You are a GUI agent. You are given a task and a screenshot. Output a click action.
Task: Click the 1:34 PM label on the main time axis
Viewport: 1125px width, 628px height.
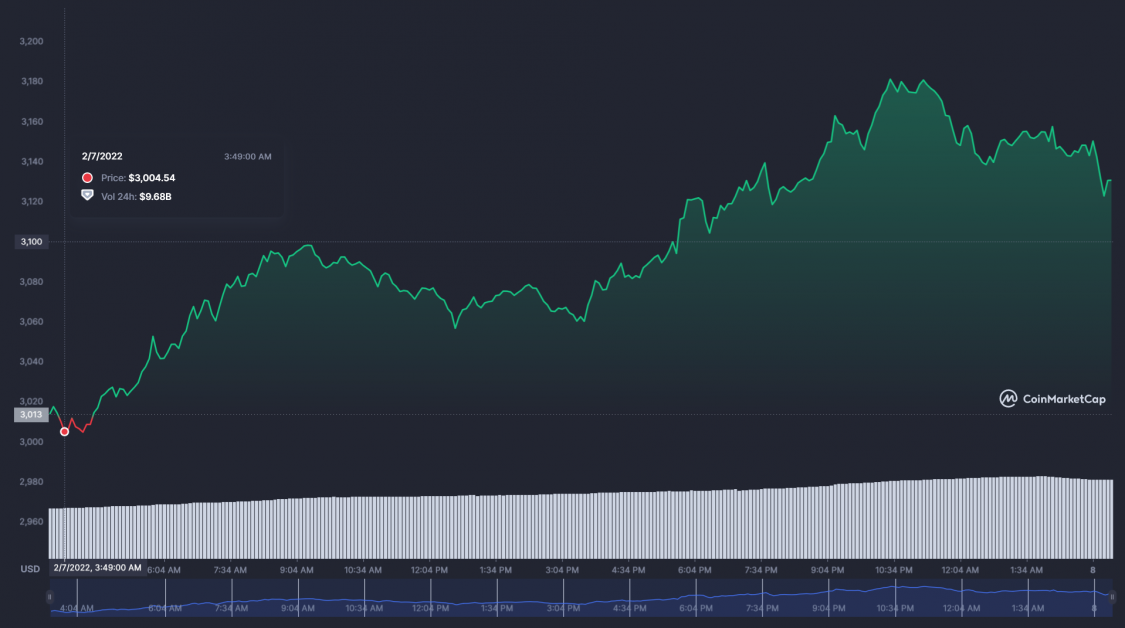pyautogui.click(x=496, y=570)
